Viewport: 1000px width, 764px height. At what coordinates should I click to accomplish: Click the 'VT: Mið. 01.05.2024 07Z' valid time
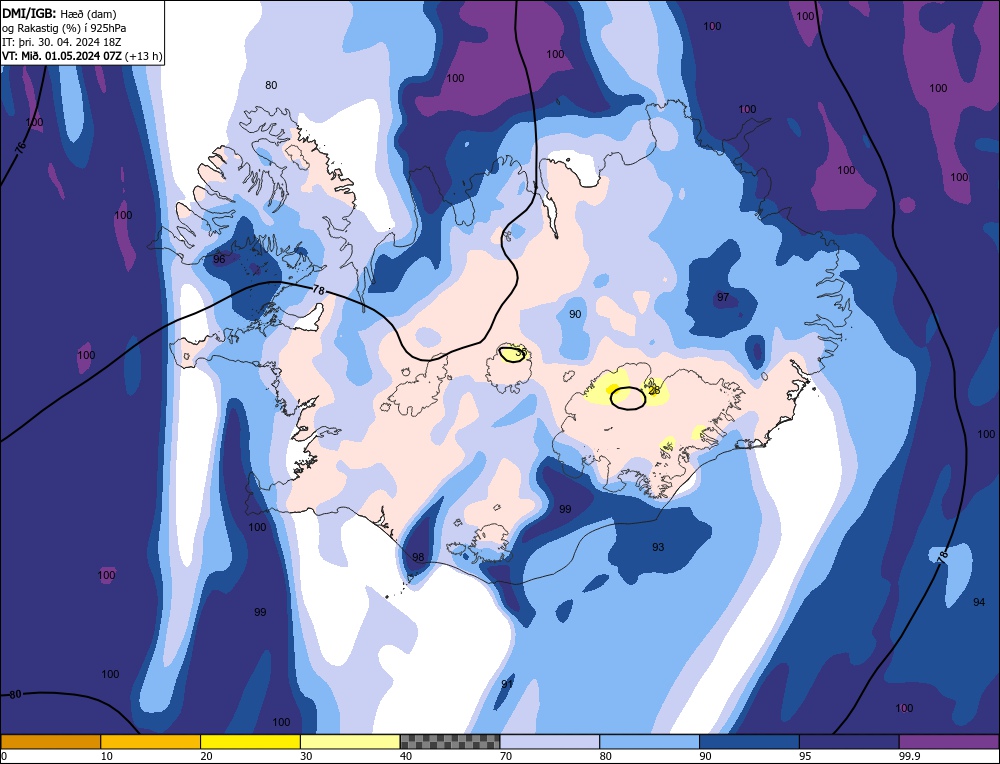[62, 56]
